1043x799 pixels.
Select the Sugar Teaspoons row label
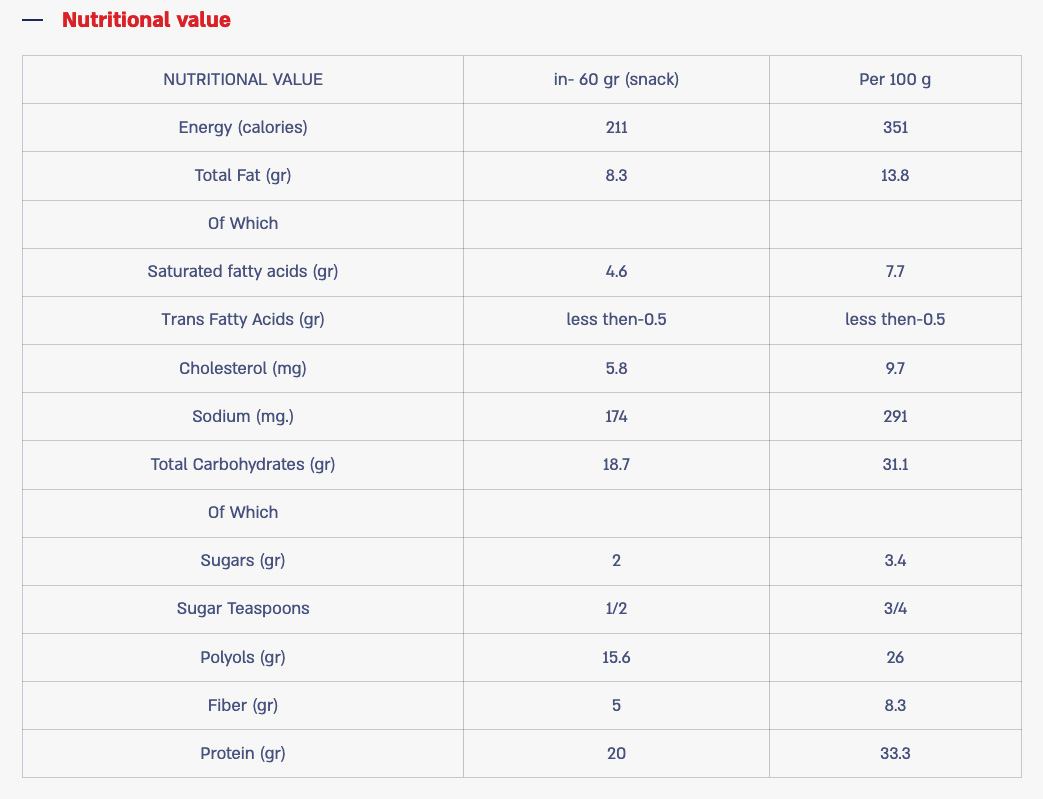pos(243,608)
